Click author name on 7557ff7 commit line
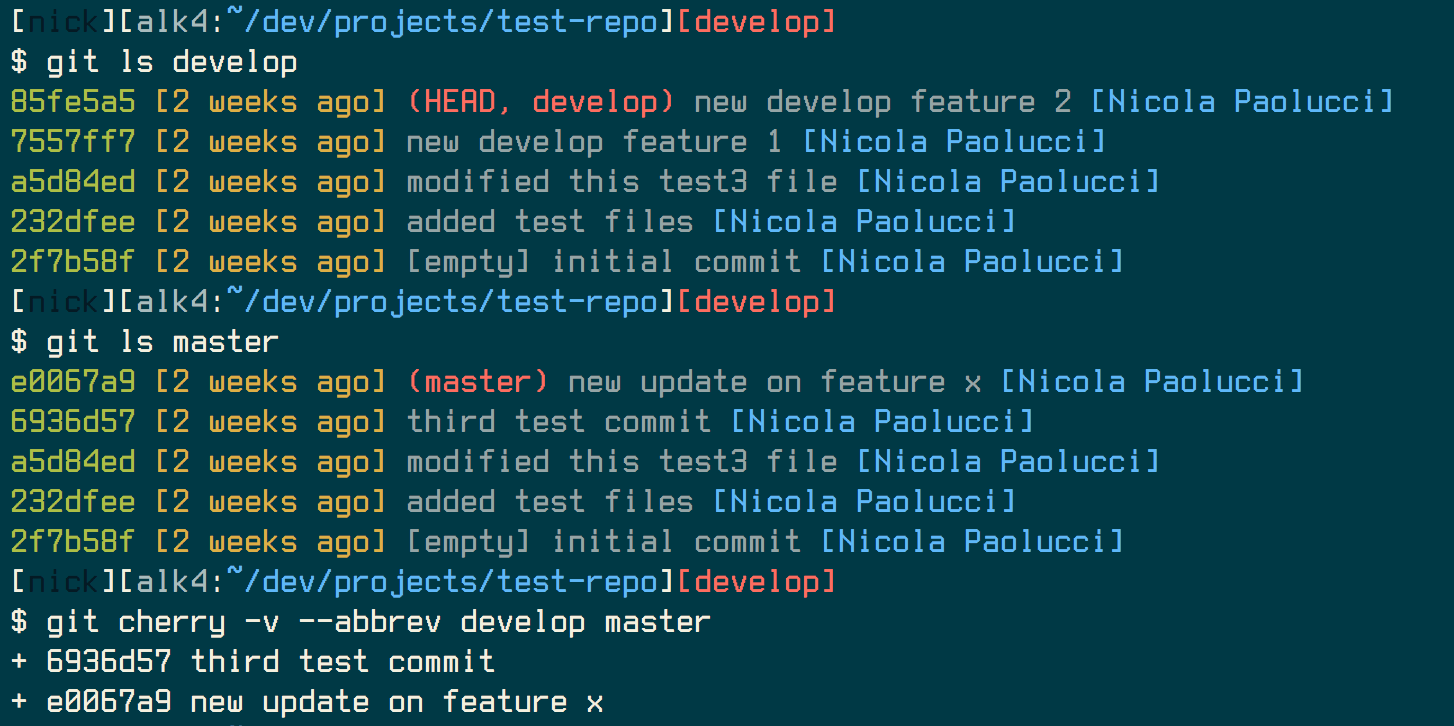The image size is (1454, 726). pyautogui.click(x=954, y=142)
